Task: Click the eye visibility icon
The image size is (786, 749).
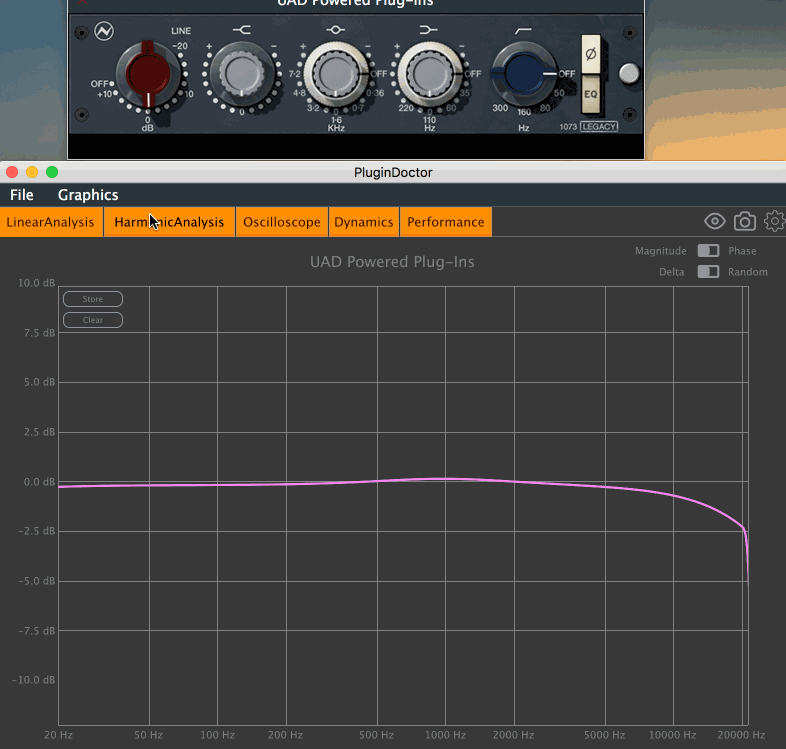Action: (x=714, y=221)
